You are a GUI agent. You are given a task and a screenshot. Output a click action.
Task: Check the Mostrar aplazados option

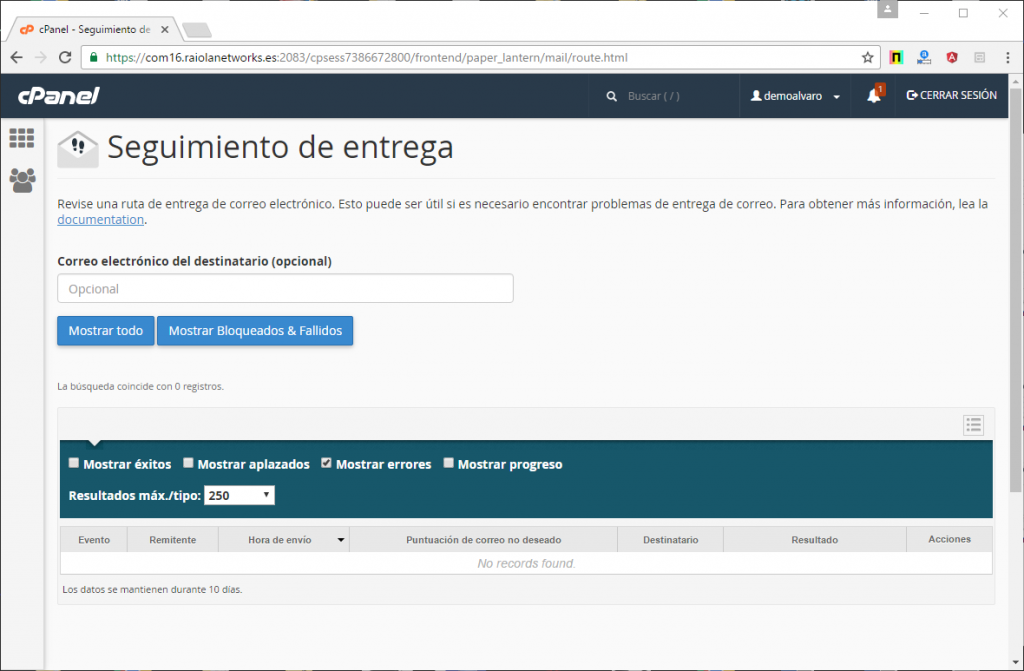[x=188, y=463]
